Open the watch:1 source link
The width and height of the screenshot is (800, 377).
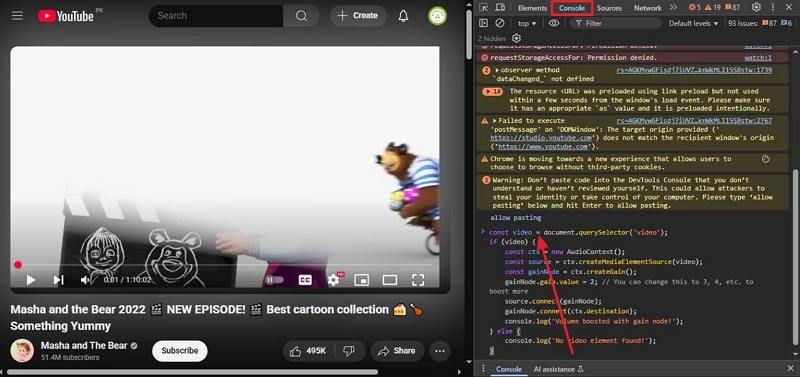tap(758, 58)
